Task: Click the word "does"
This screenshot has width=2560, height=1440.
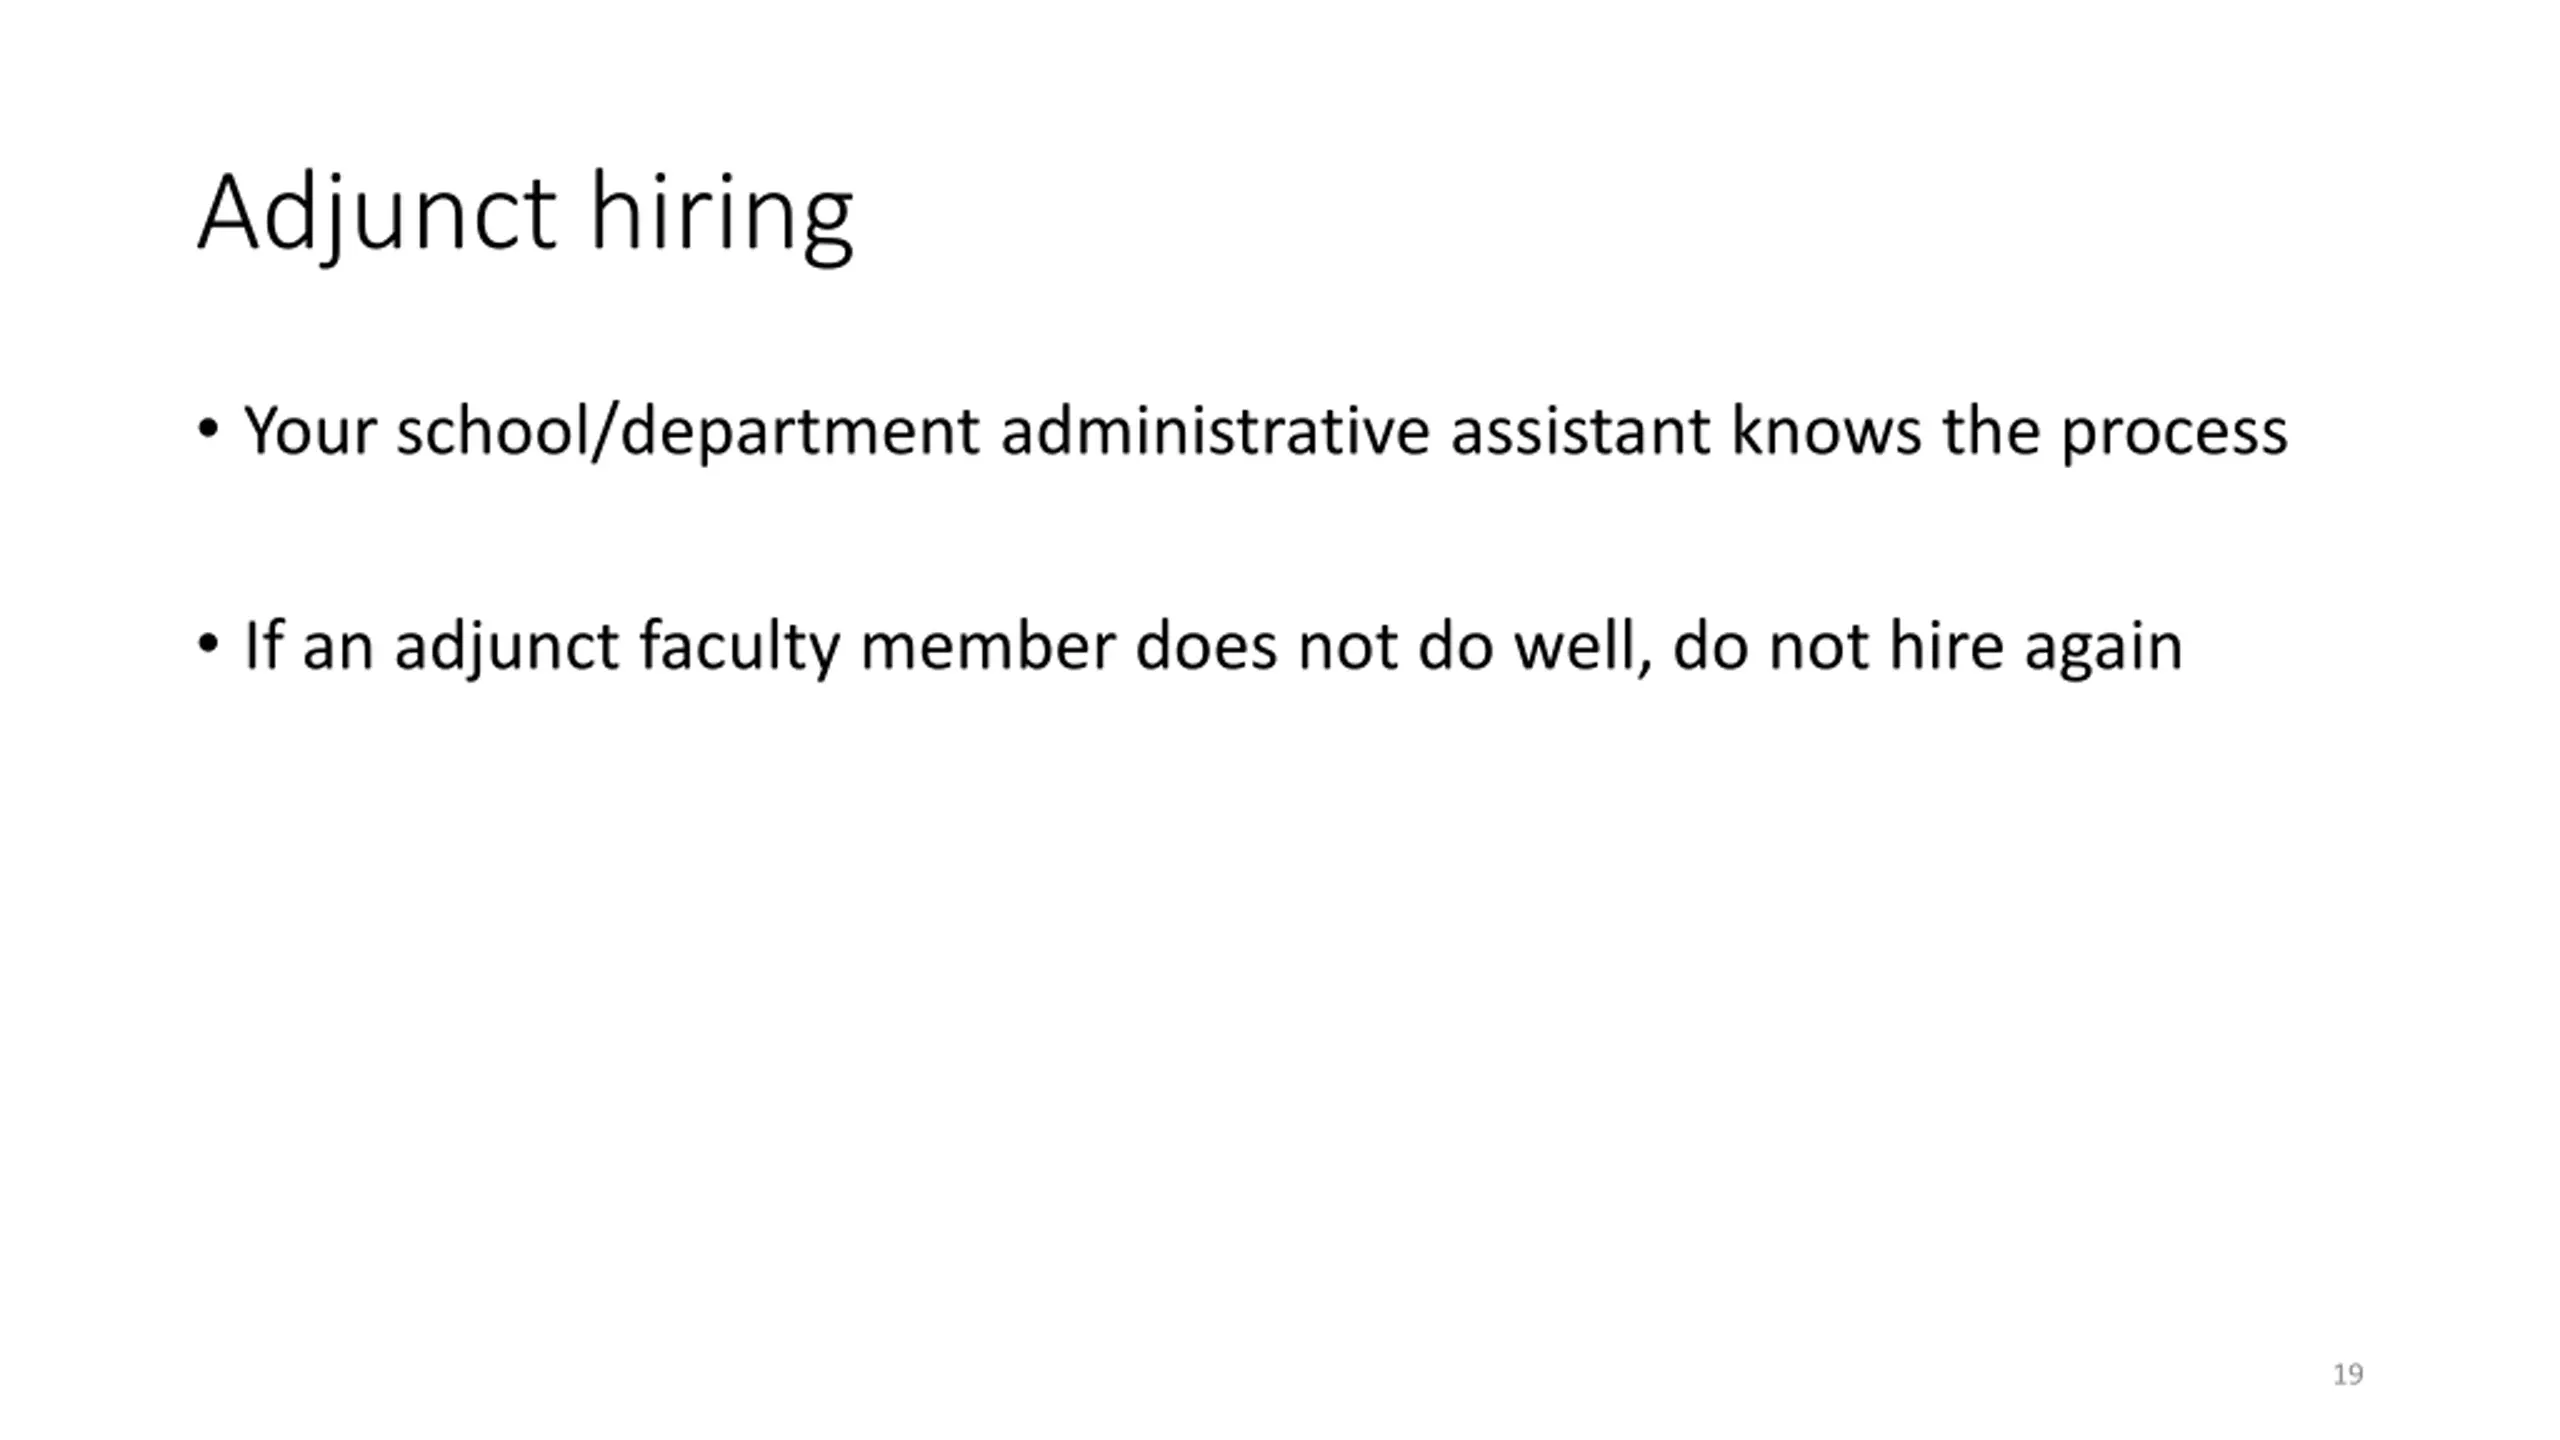Action: (1206, 645)
